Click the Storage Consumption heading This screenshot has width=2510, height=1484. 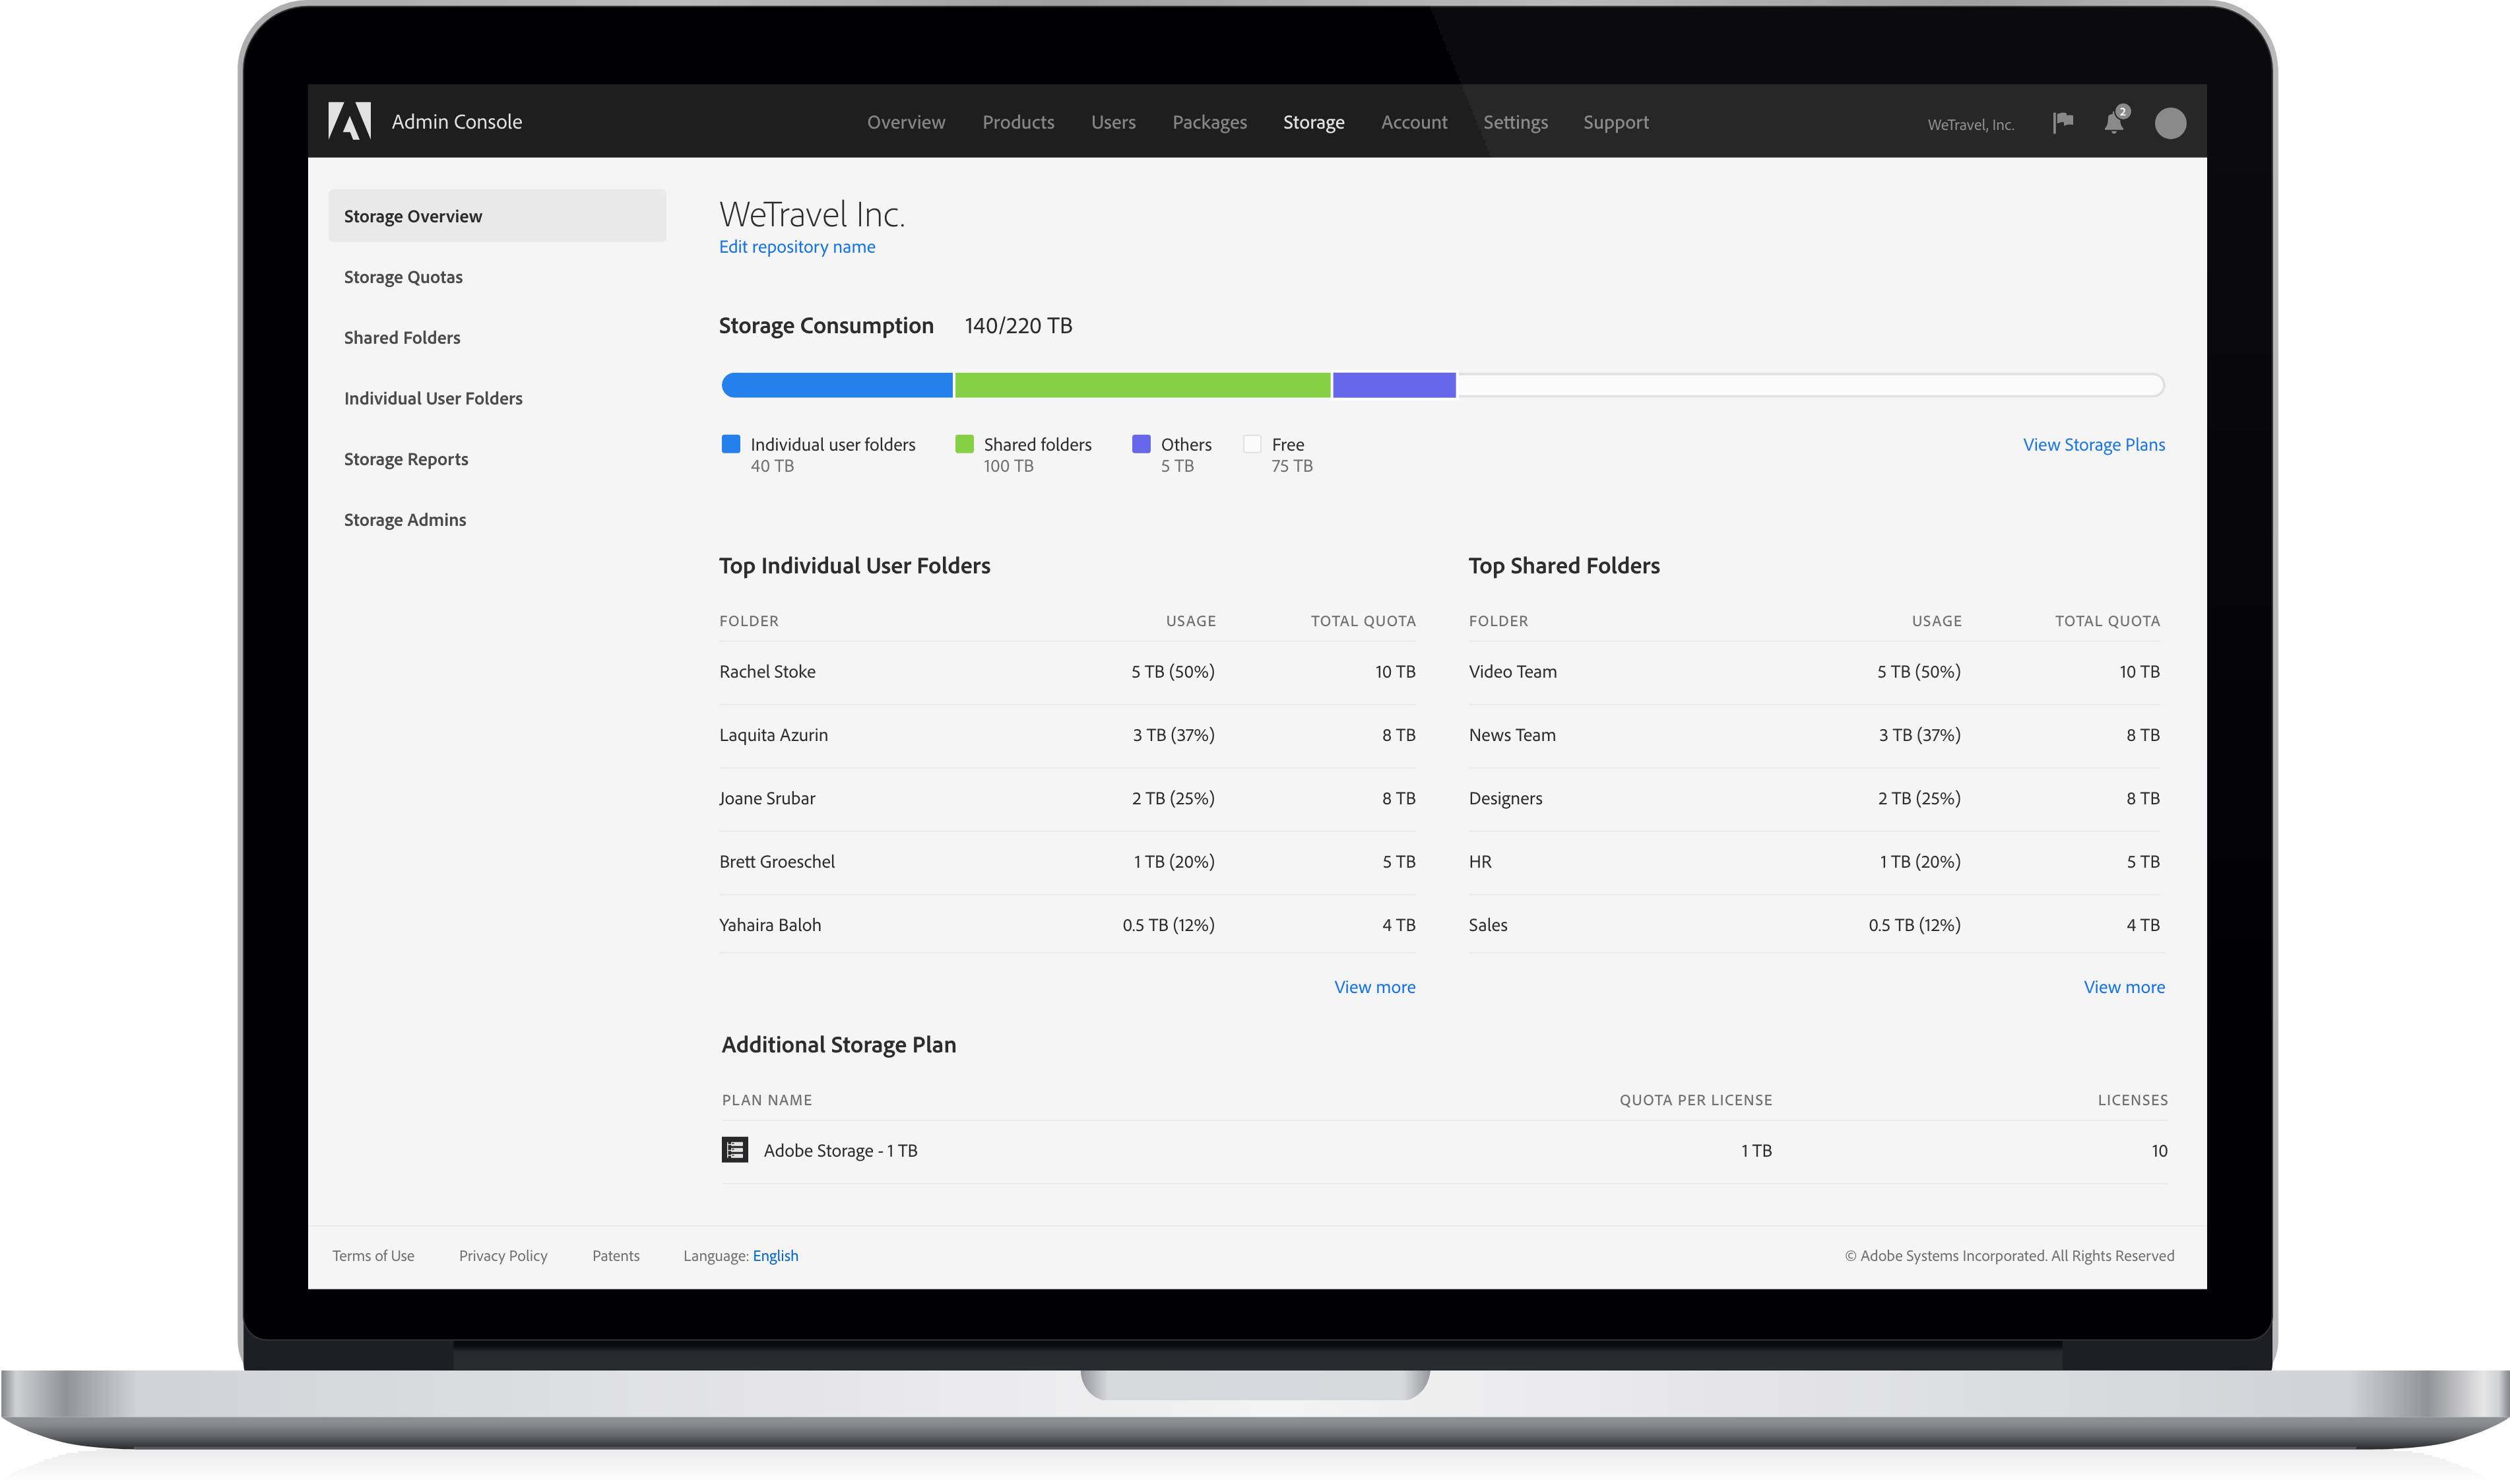[x=826, y=326]
